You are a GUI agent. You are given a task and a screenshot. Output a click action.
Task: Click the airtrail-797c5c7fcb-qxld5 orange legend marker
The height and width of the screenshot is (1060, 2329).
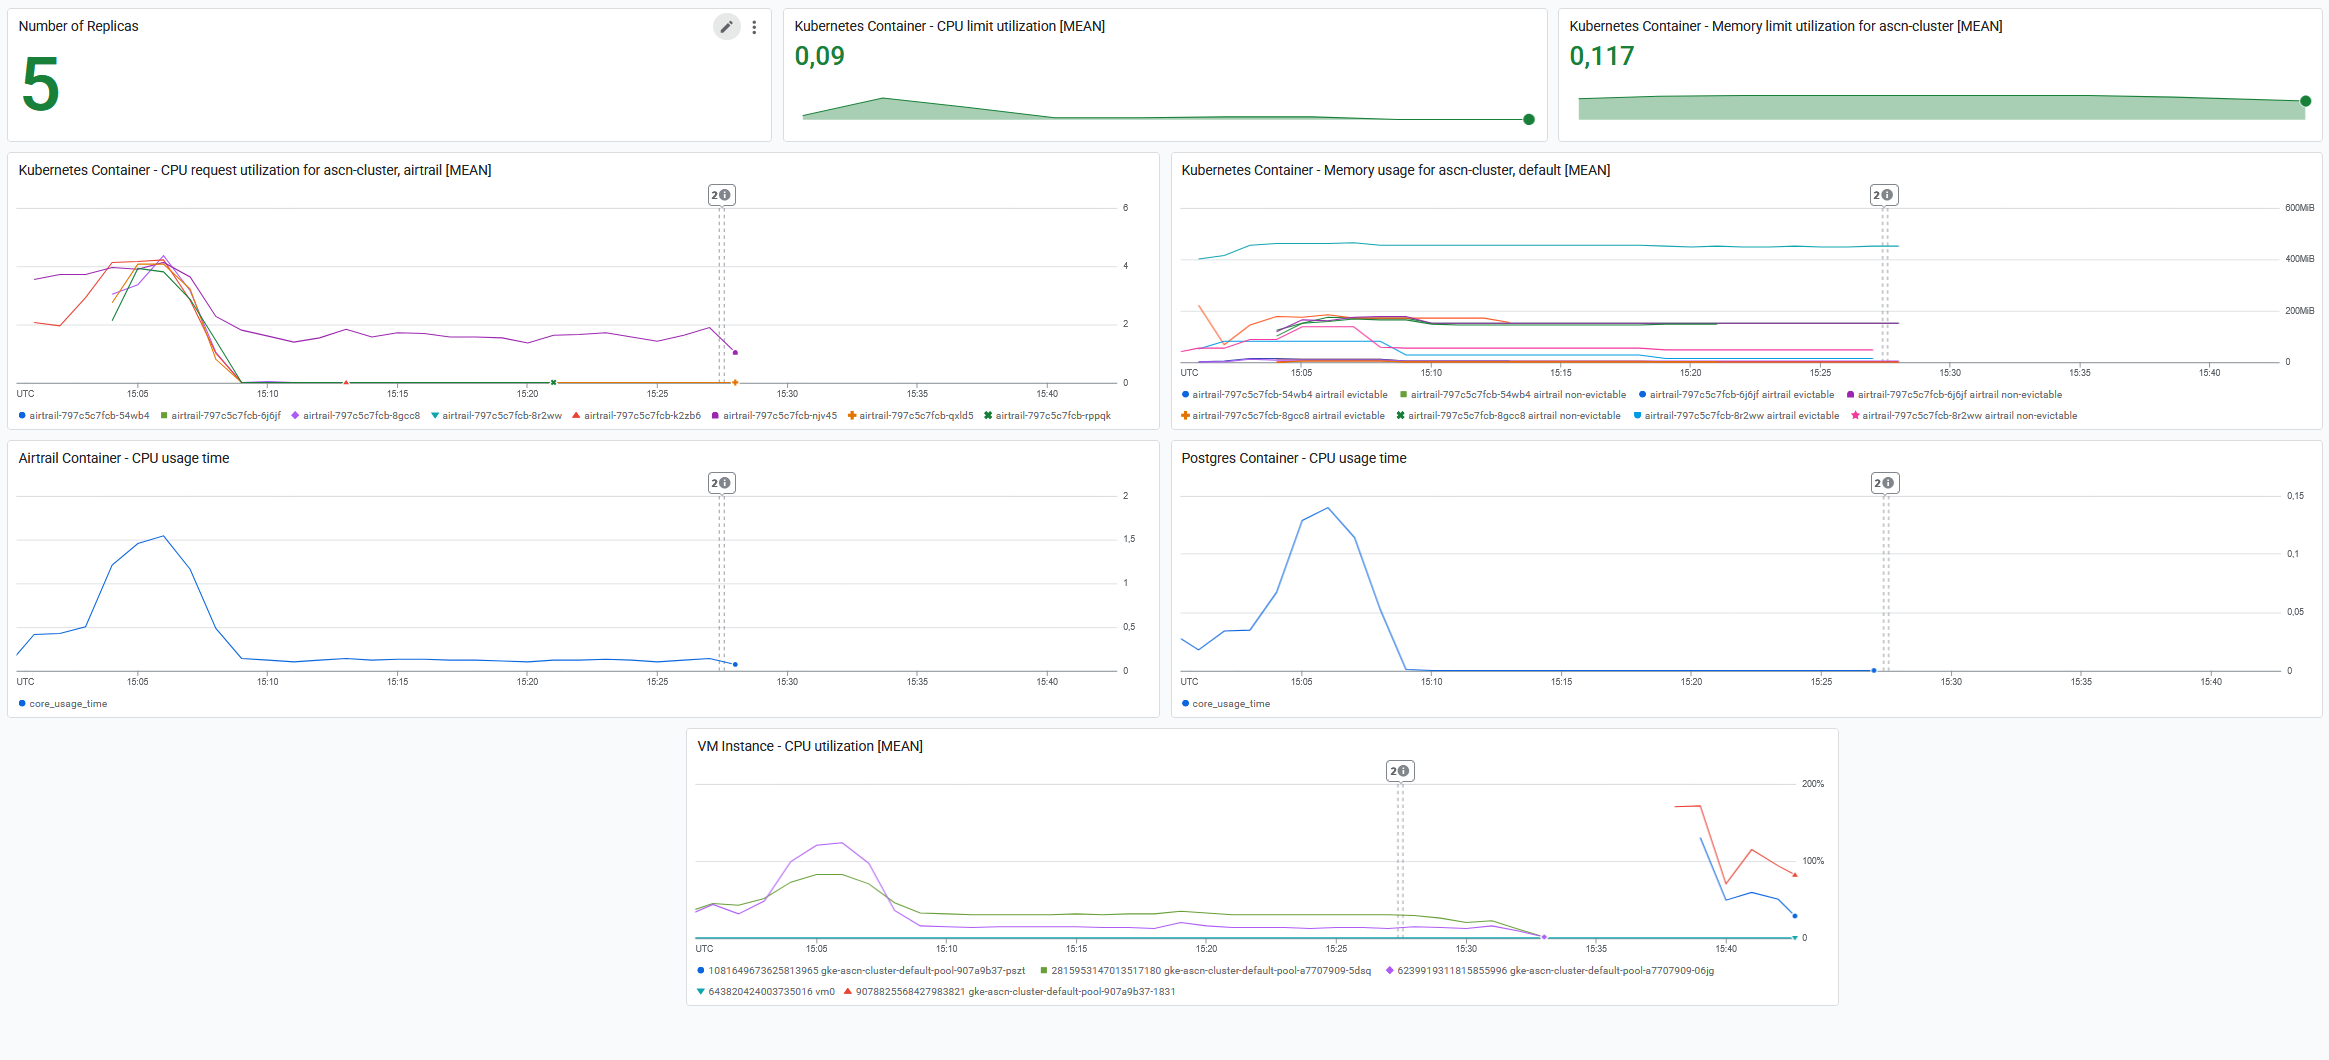click(x=852, y=416)
